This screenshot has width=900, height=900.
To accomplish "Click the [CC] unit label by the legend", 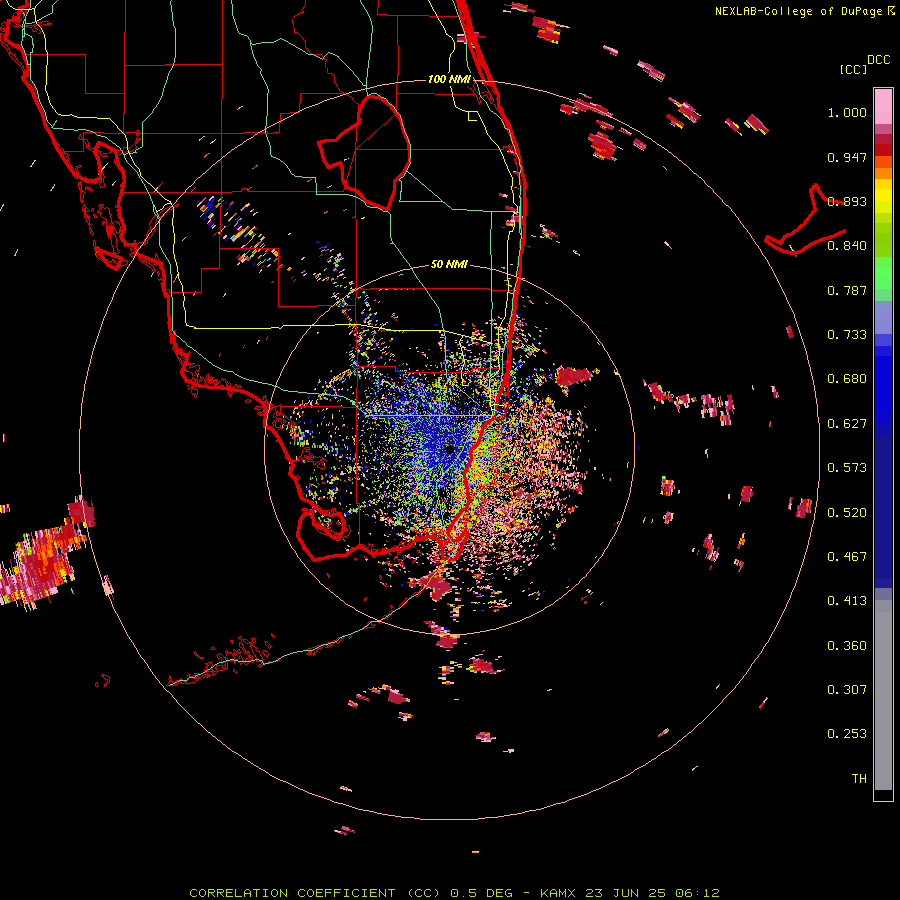I will (x=853, y=69).
